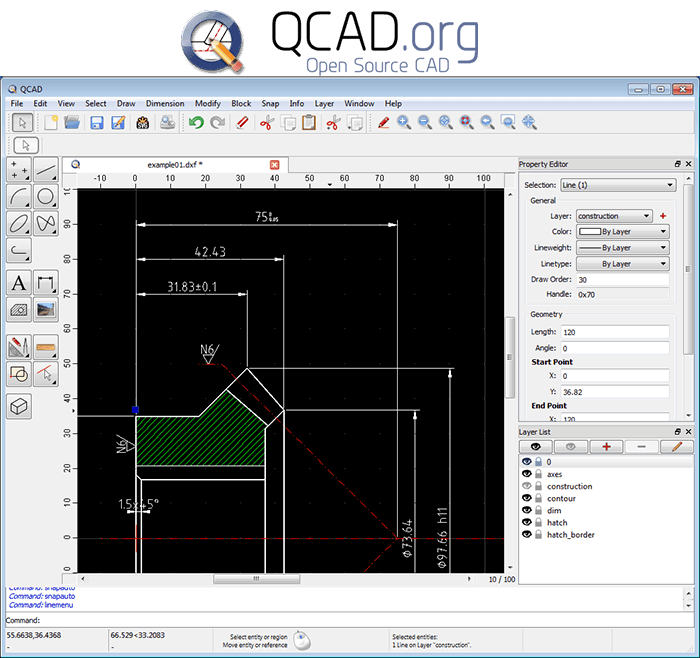This screenshot has width=700, height=658.
Task: Add a new layer with plus button
Action: [606, 447]
